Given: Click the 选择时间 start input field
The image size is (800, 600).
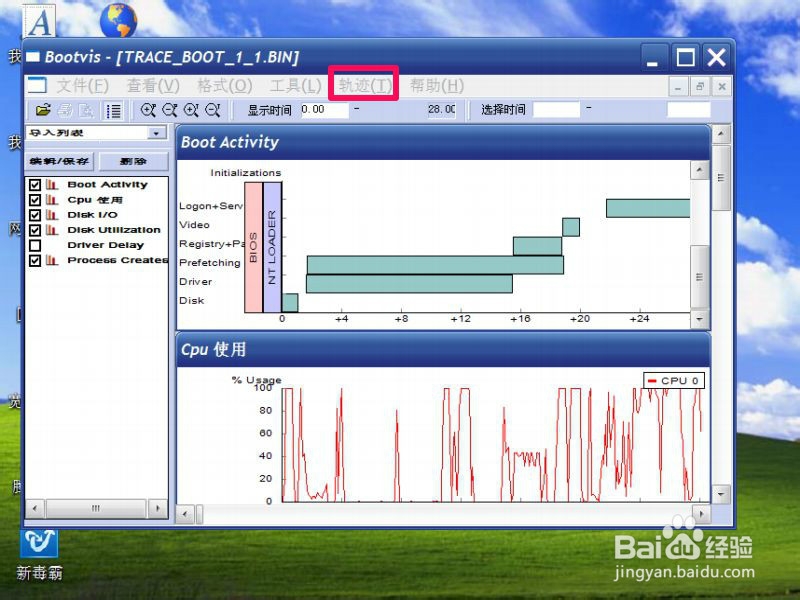Looking at the screenshot, I should pyautogui.click(x=556, y=110).
